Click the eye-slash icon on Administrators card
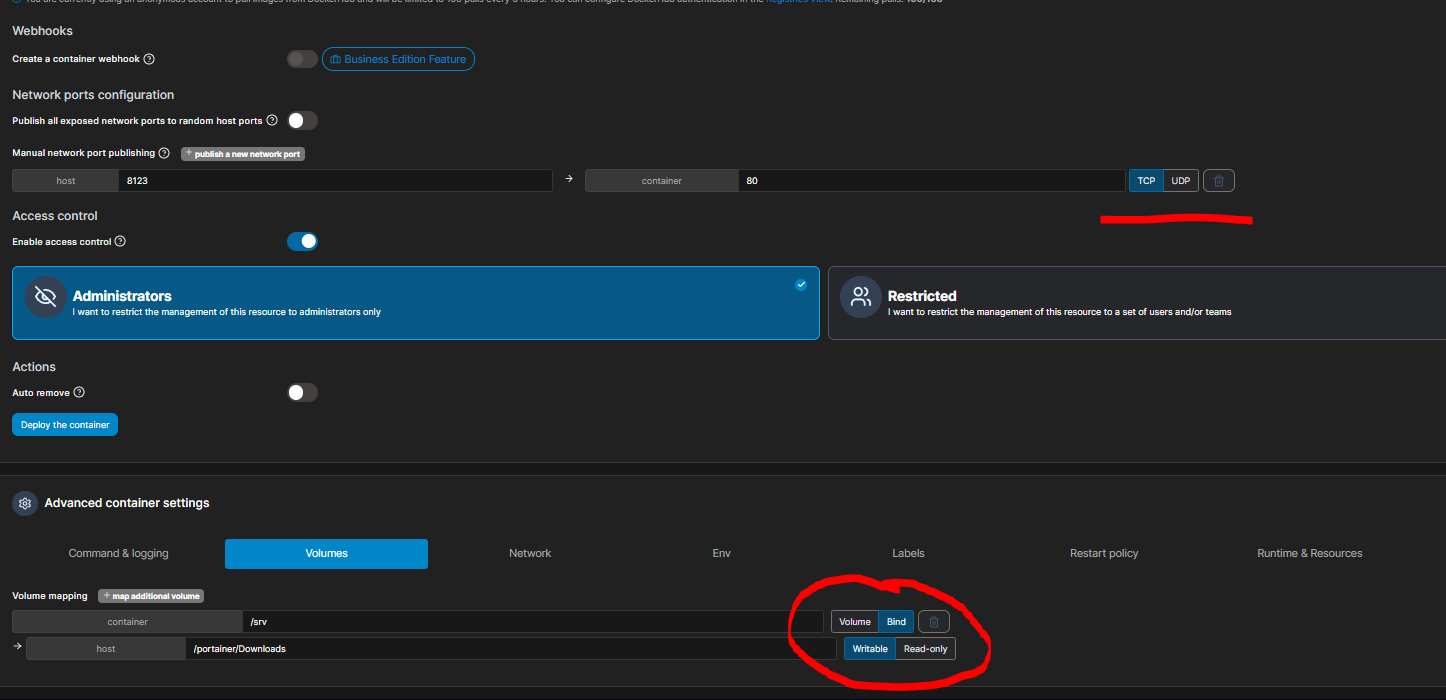 point(46,297)
